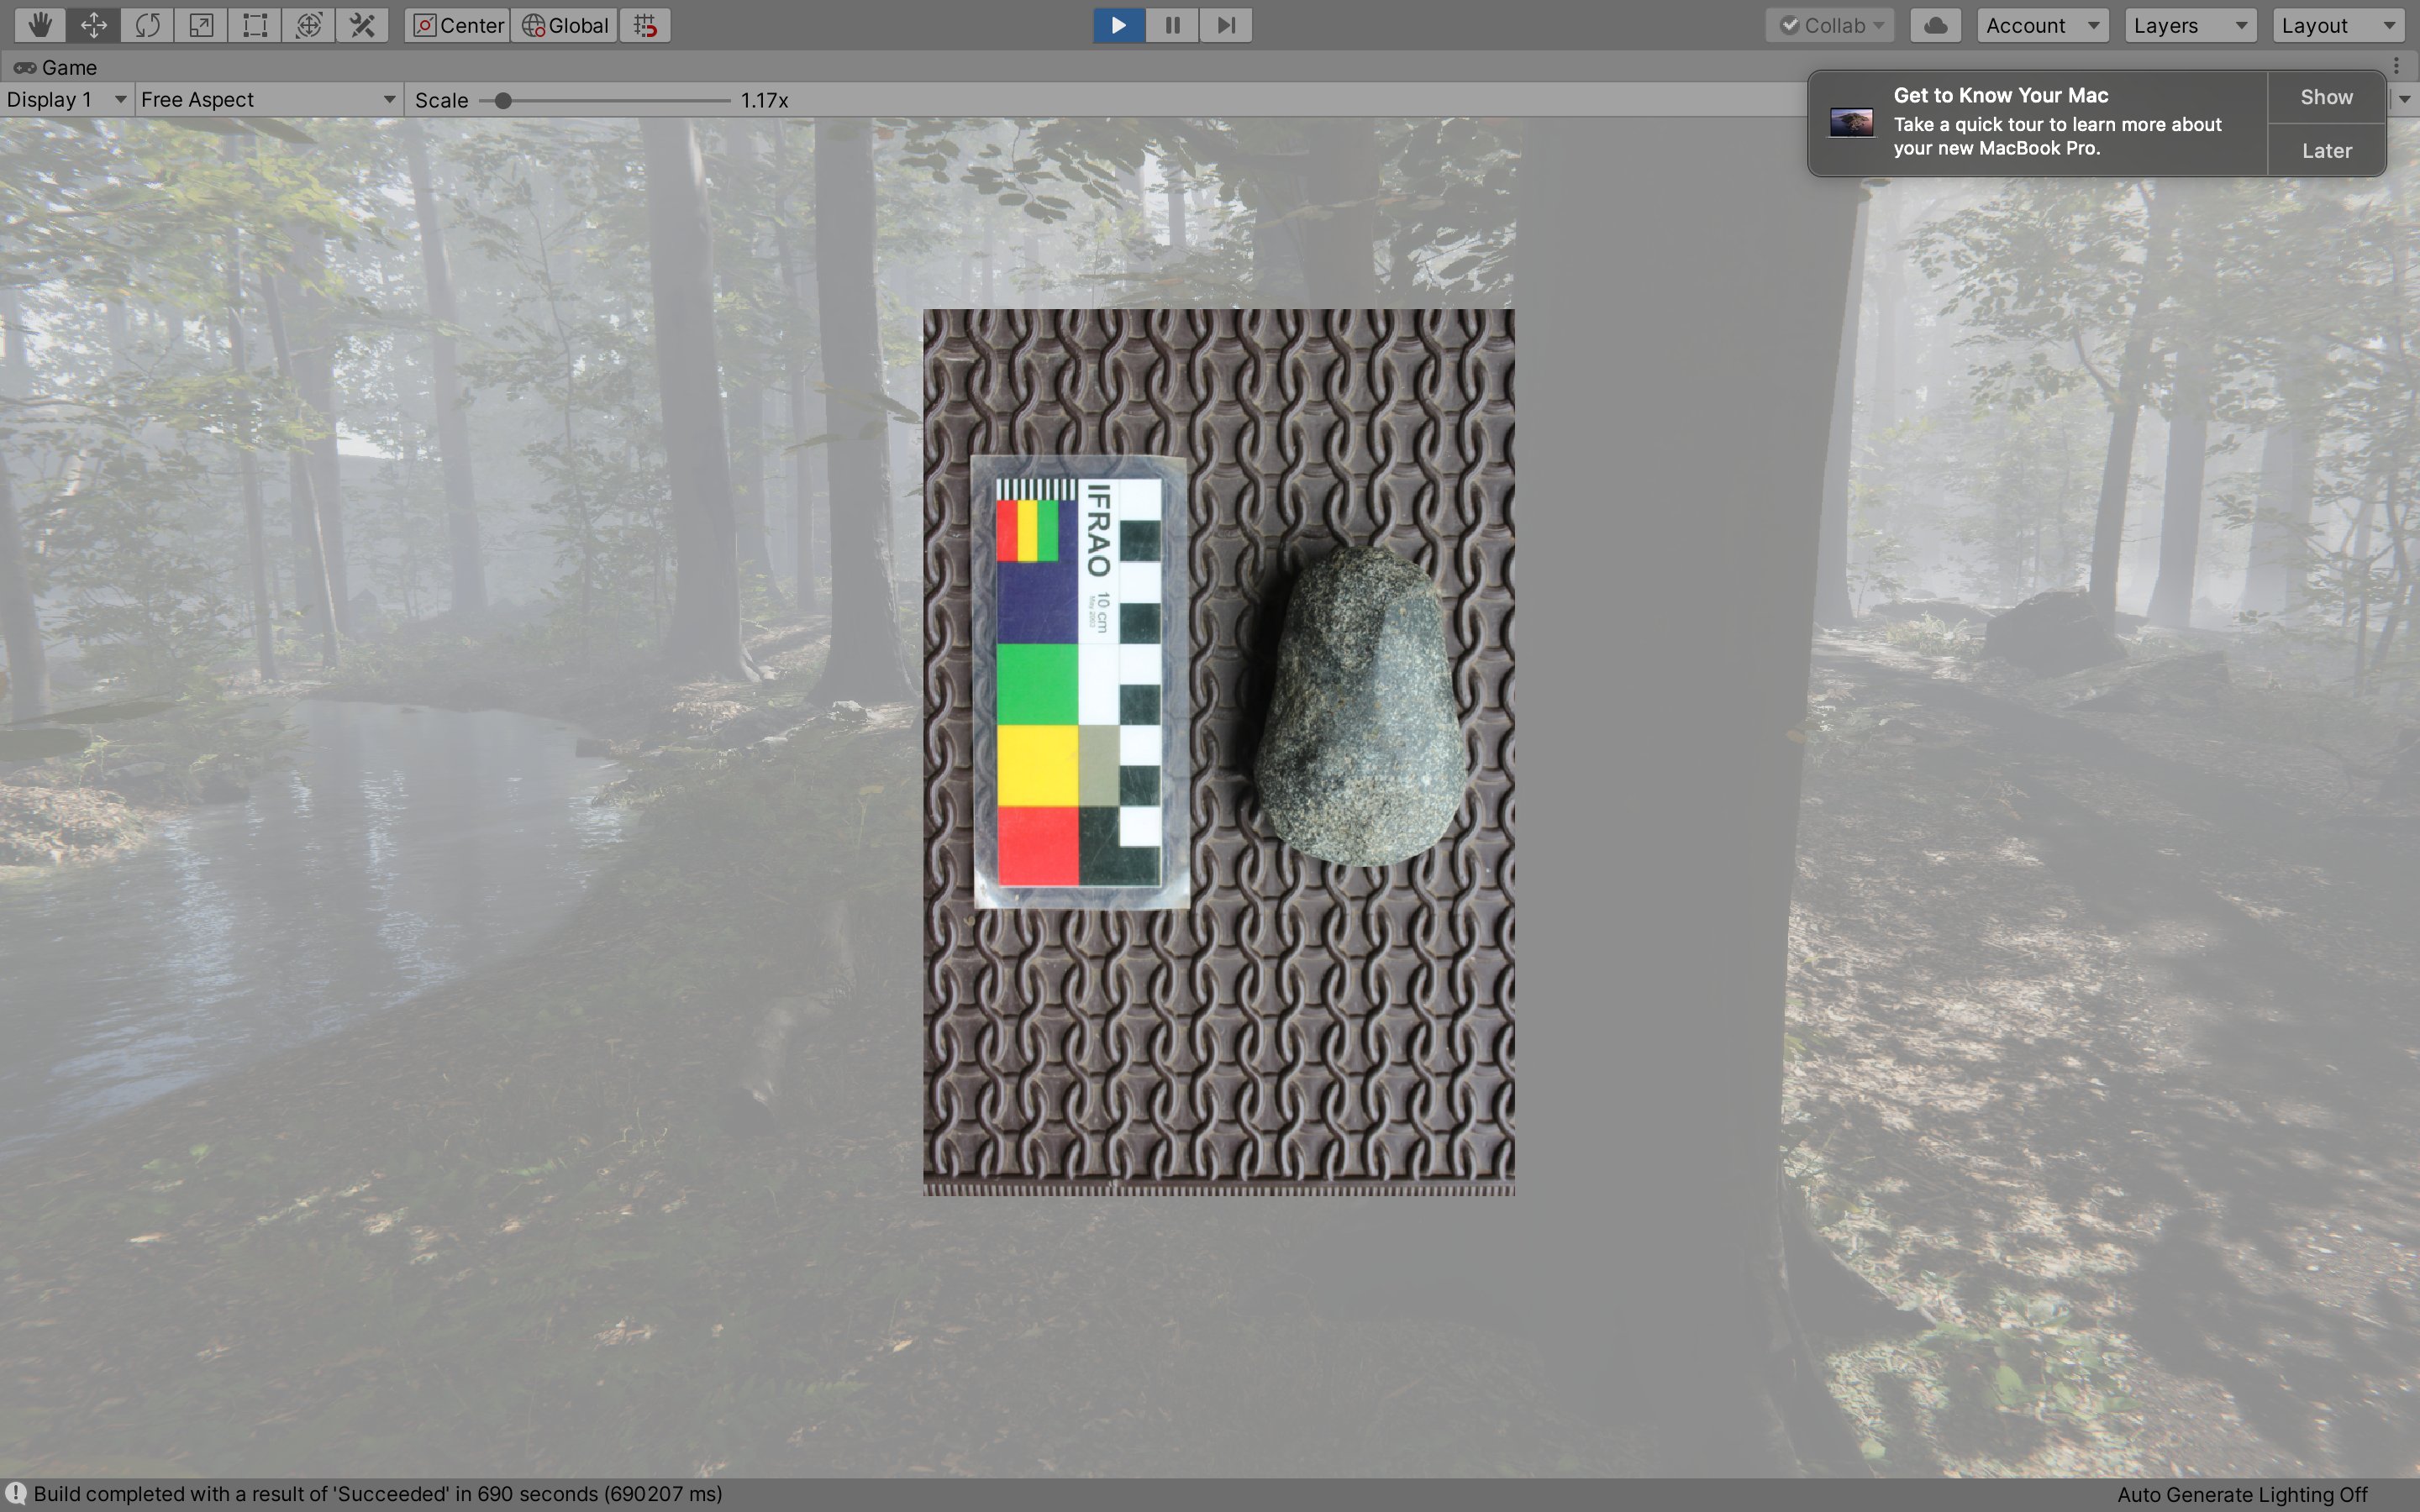The width and height of the screenshot is (2420, 1512).
Task: Click the notification thumbnail image
Action: pos(1851,123)
